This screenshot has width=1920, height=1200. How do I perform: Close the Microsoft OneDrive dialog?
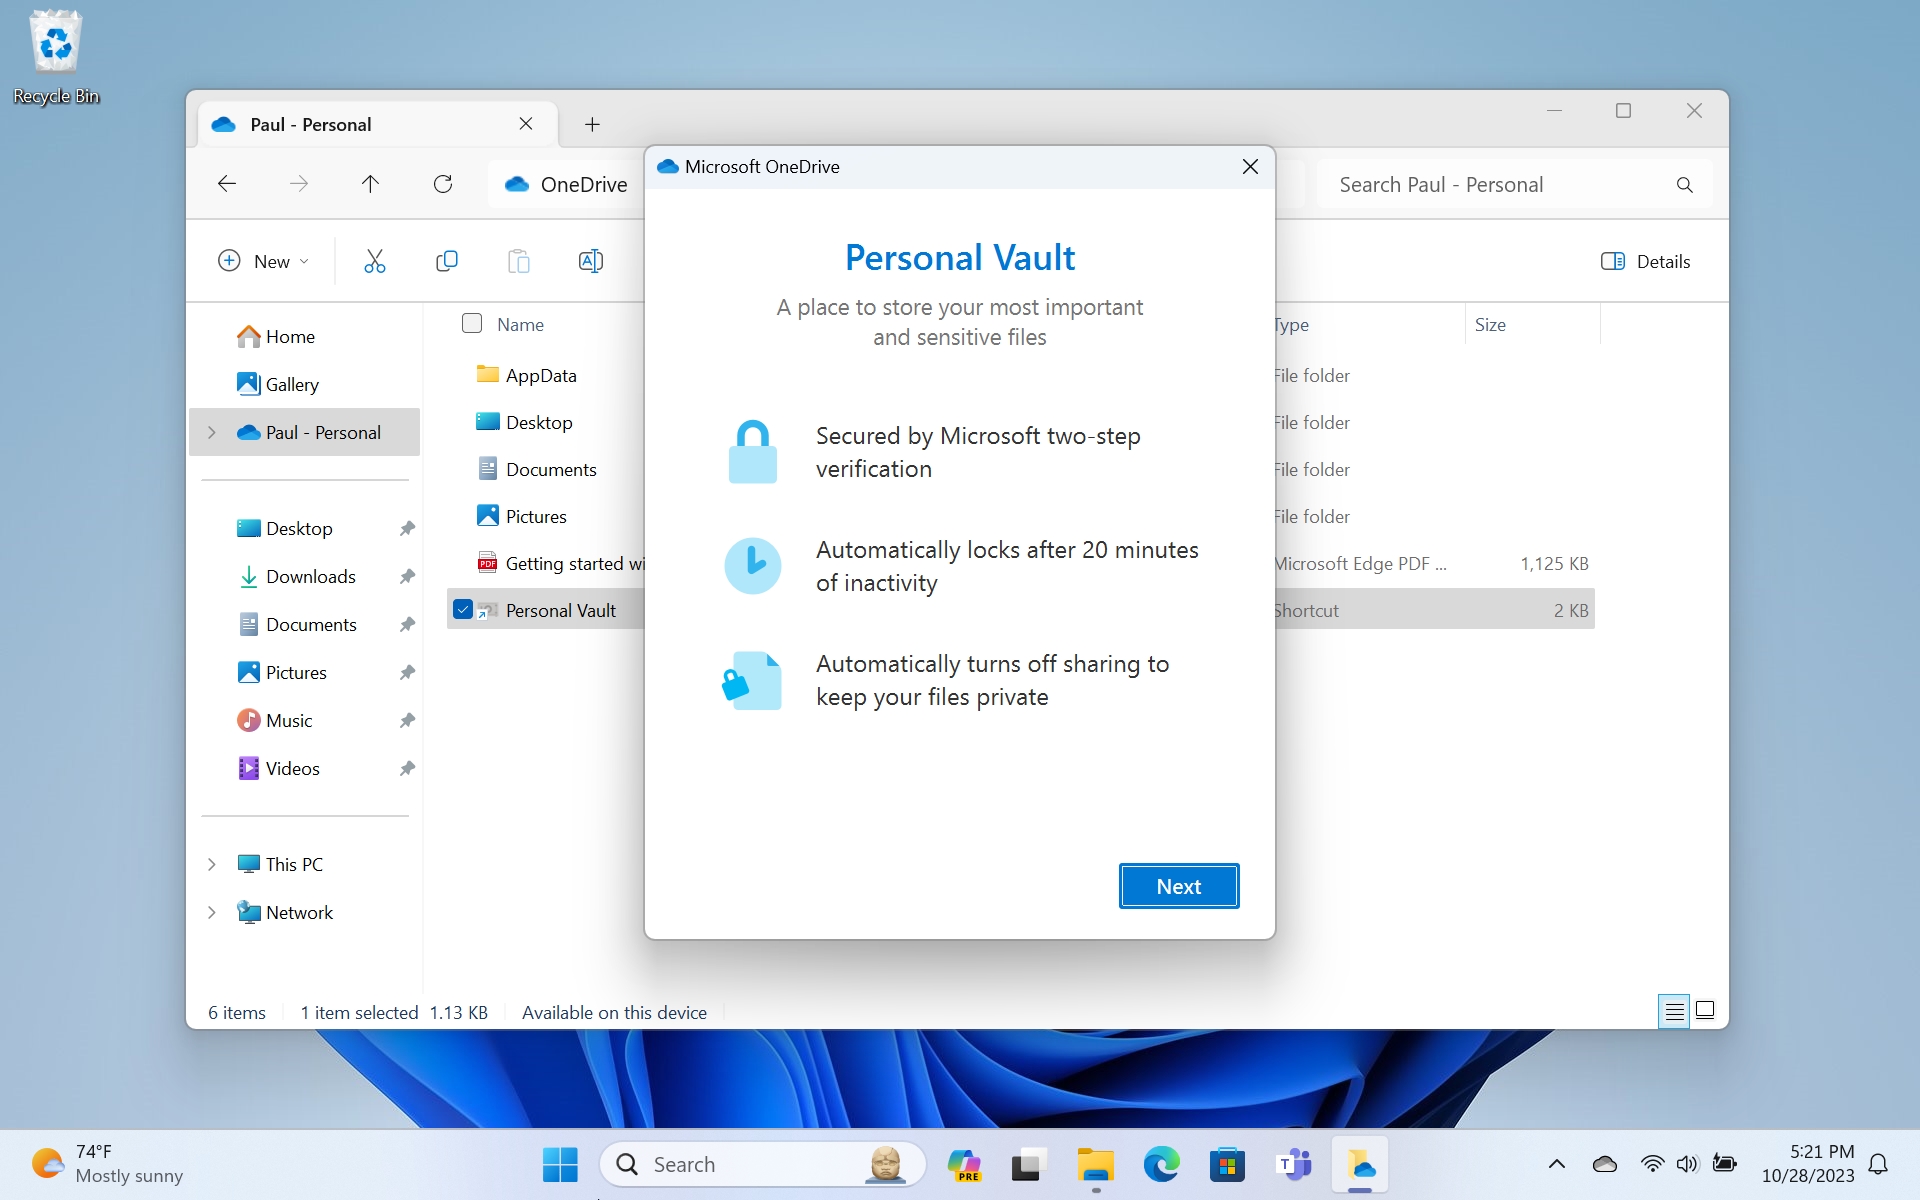(x=1250, y=167)
